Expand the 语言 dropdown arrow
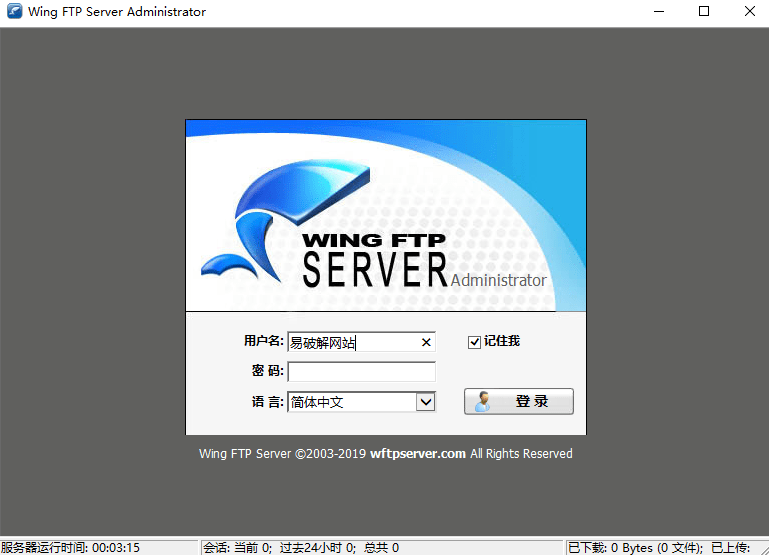The image size is (769, 555). coord(426,402)
